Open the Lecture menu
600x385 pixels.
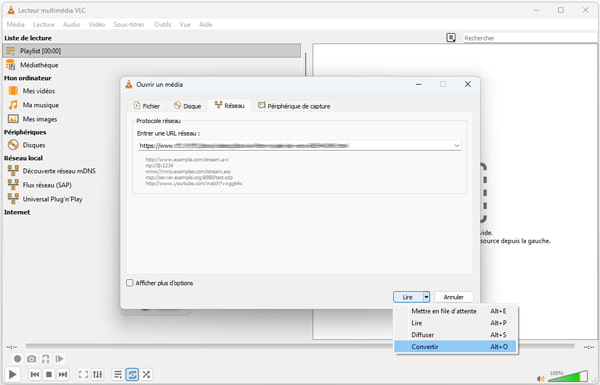[44, 24]
